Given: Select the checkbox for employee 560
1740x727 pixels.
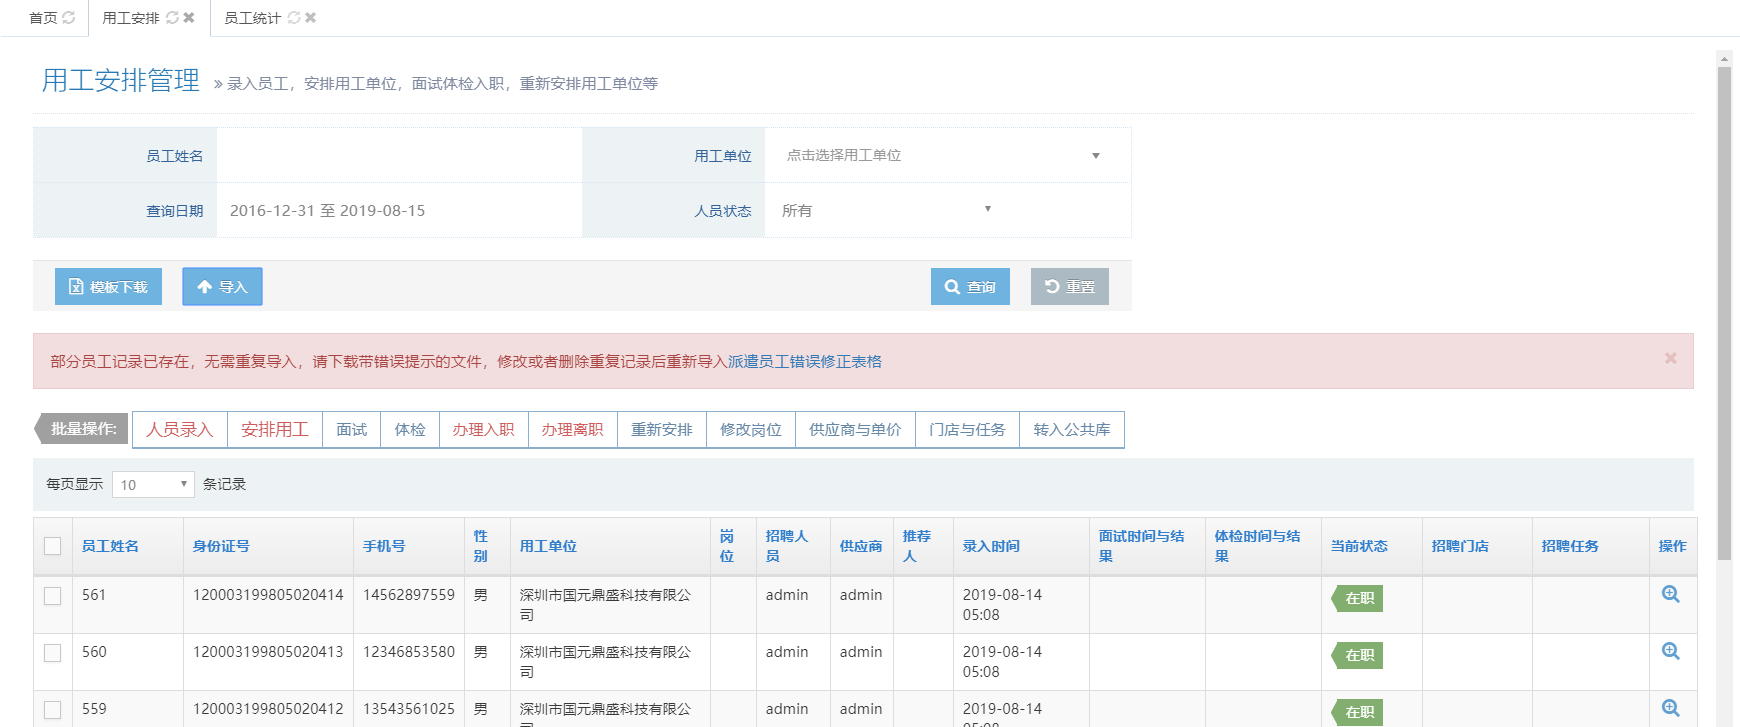Looking at the screenshot, I should (x=53, y=653).
